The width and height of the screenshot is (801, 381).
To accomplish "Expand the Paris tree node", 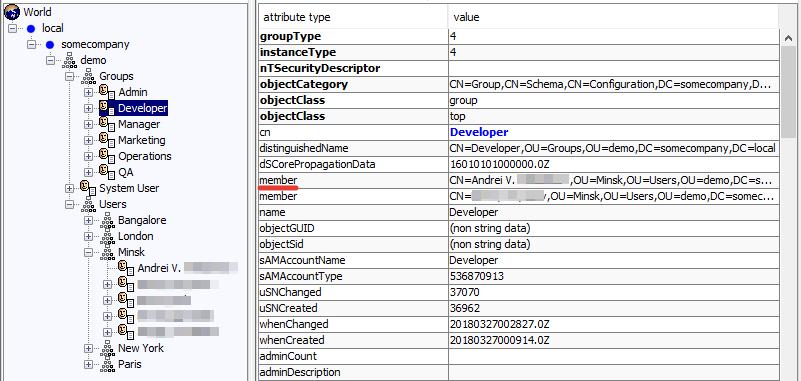I will [x=88, y=365].
